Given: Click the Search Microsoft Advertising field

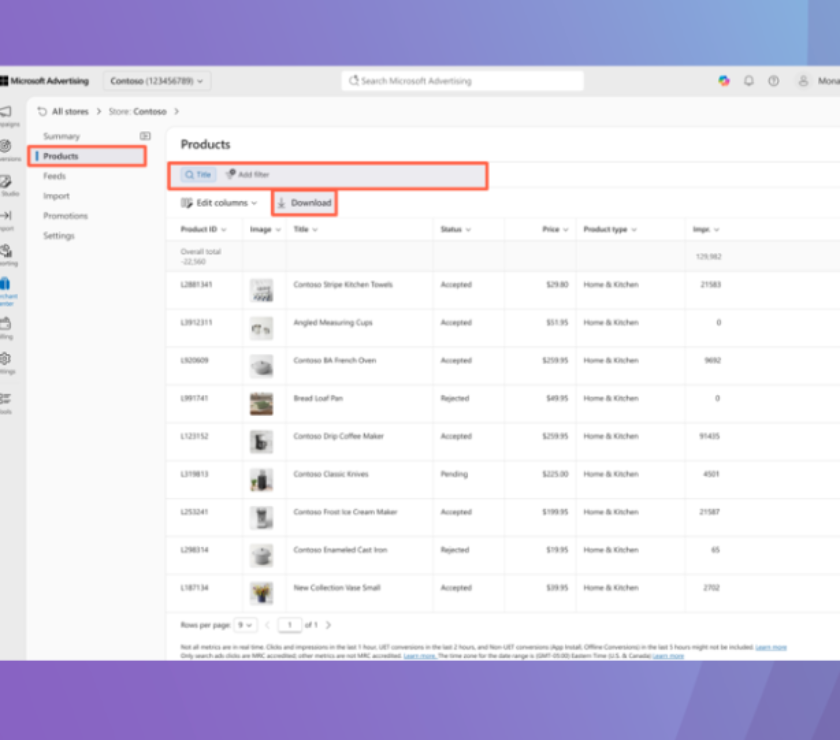Looking at the screenshot, I should (462, 81).
